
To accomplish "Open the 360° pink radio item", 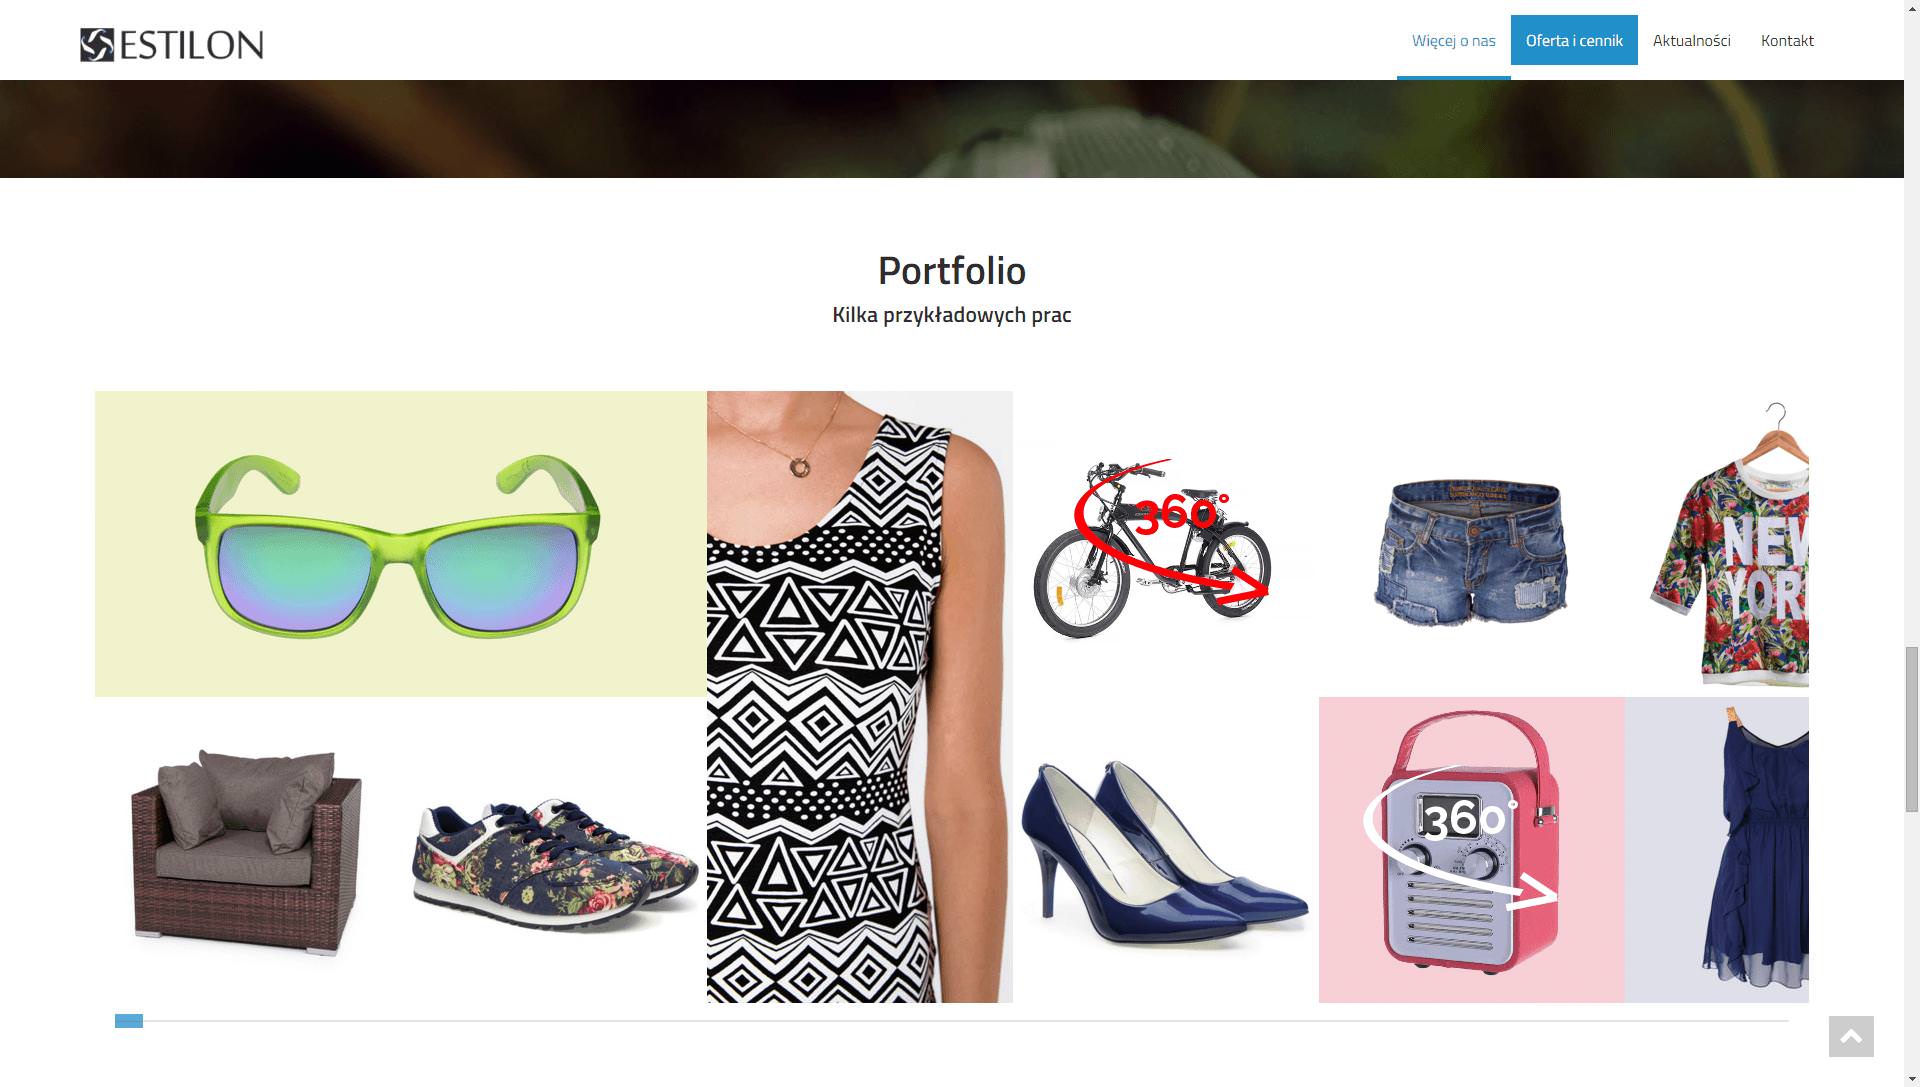I will click(x=1471, y=850).
